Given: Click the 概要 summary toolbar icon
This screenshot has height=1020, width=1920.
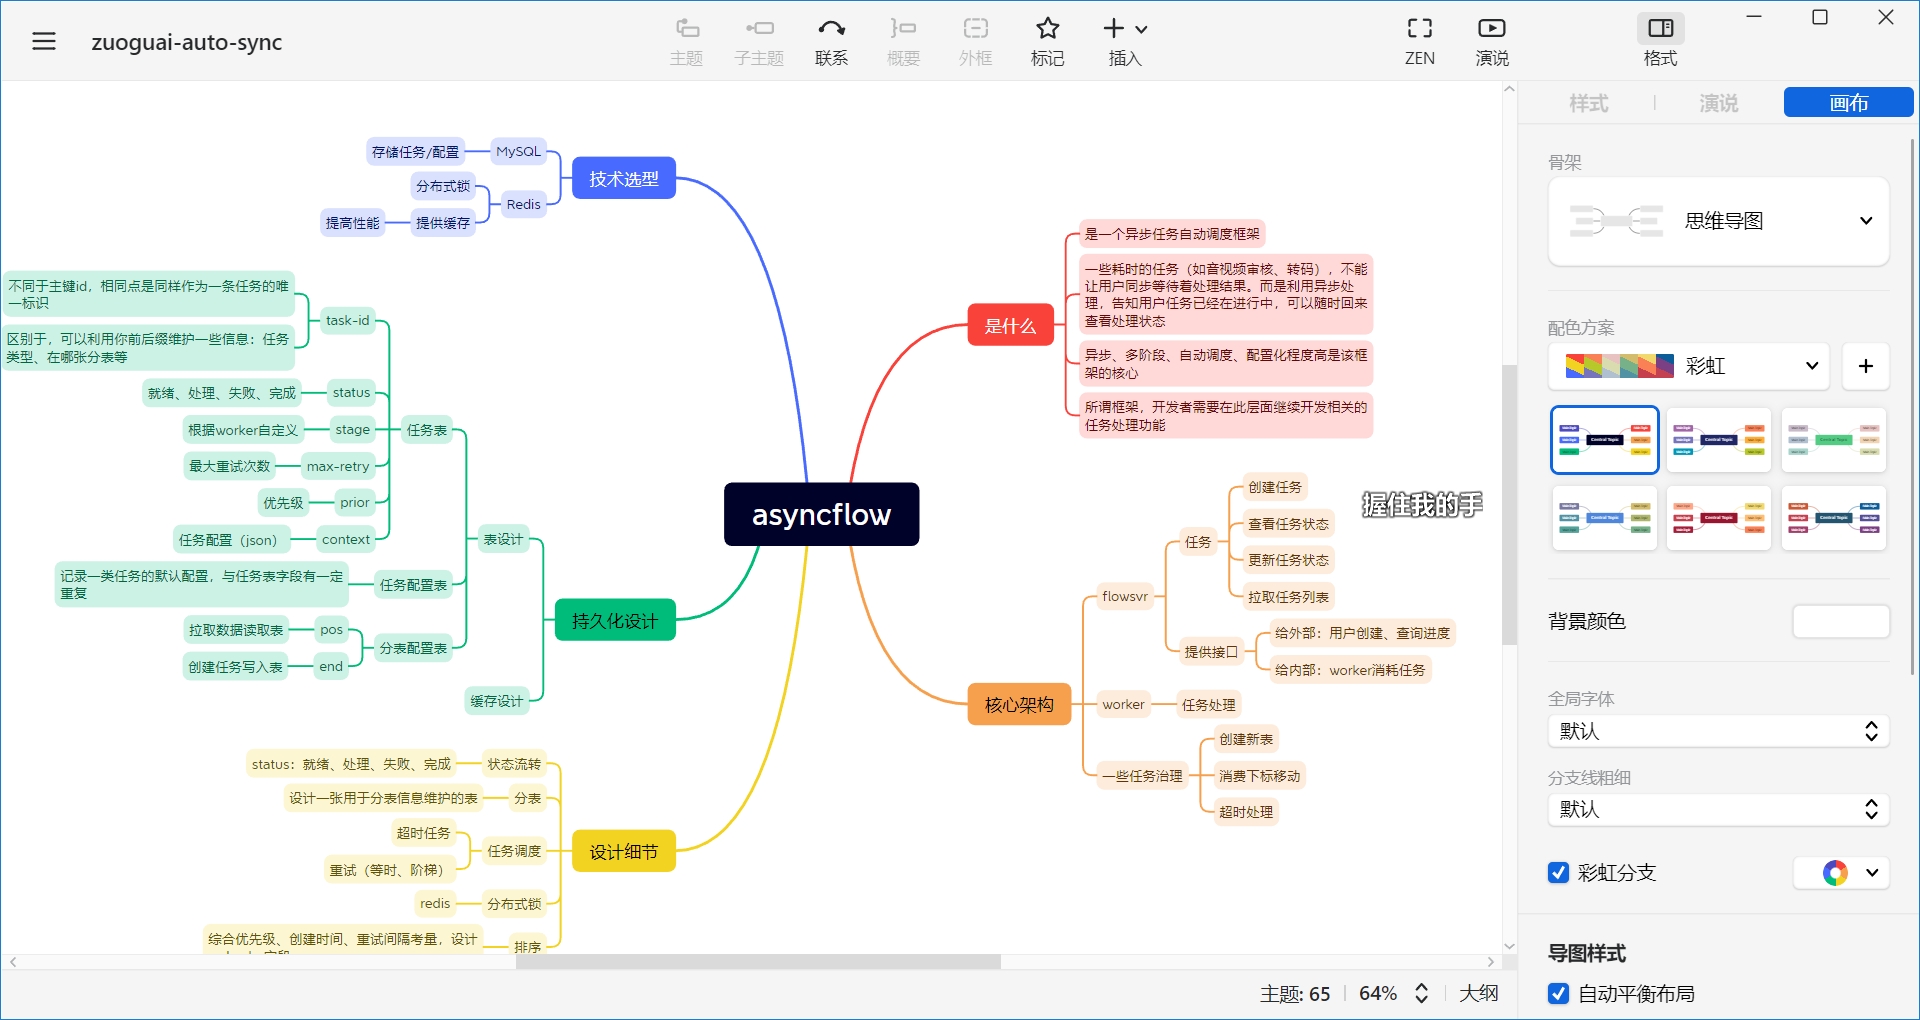Looking at the screenshot, I should (x=903, y=41).
